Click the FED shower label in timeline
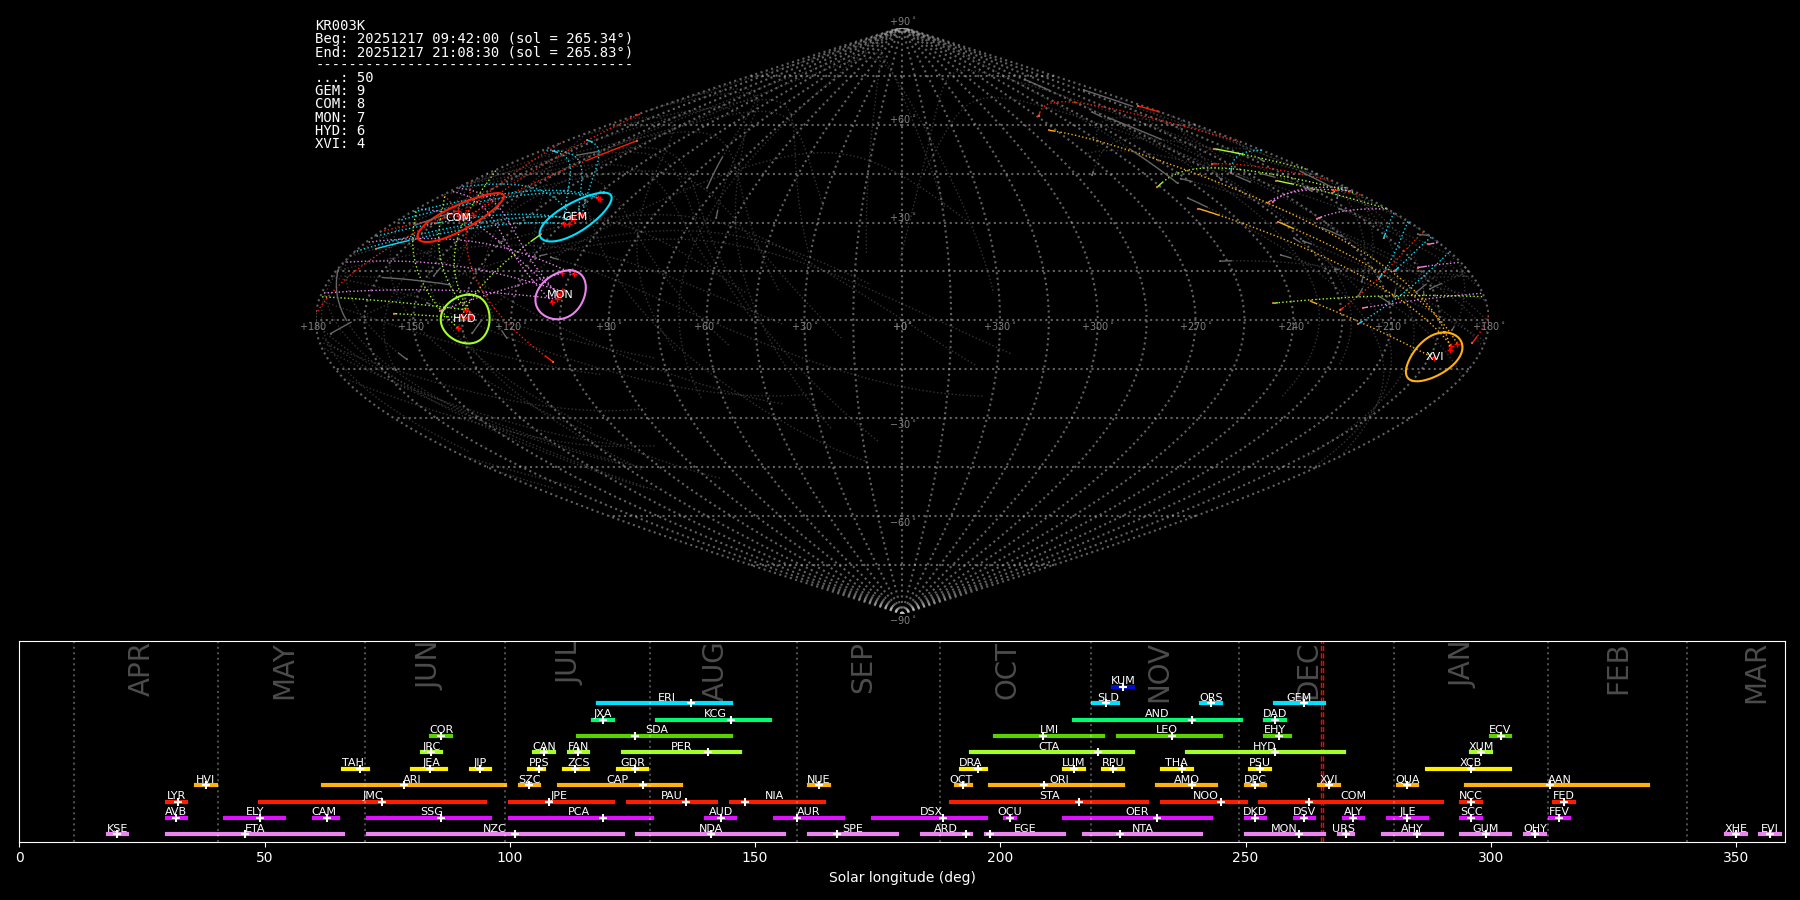Image resolution: width=1800 pixels, height=900 pixels. tap(1564, 796)
